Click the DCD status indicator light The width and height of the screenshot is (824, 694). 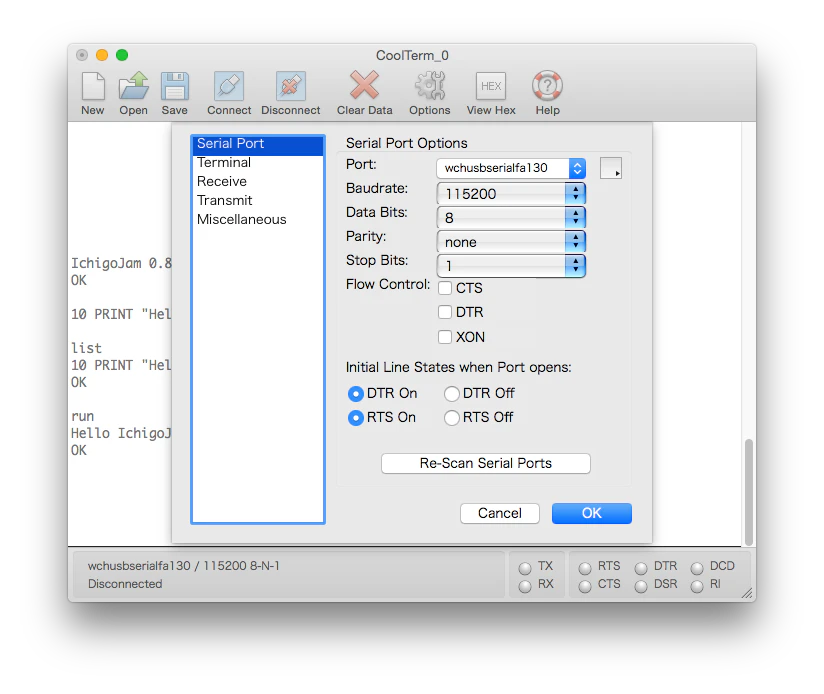[x=697, y=568]
